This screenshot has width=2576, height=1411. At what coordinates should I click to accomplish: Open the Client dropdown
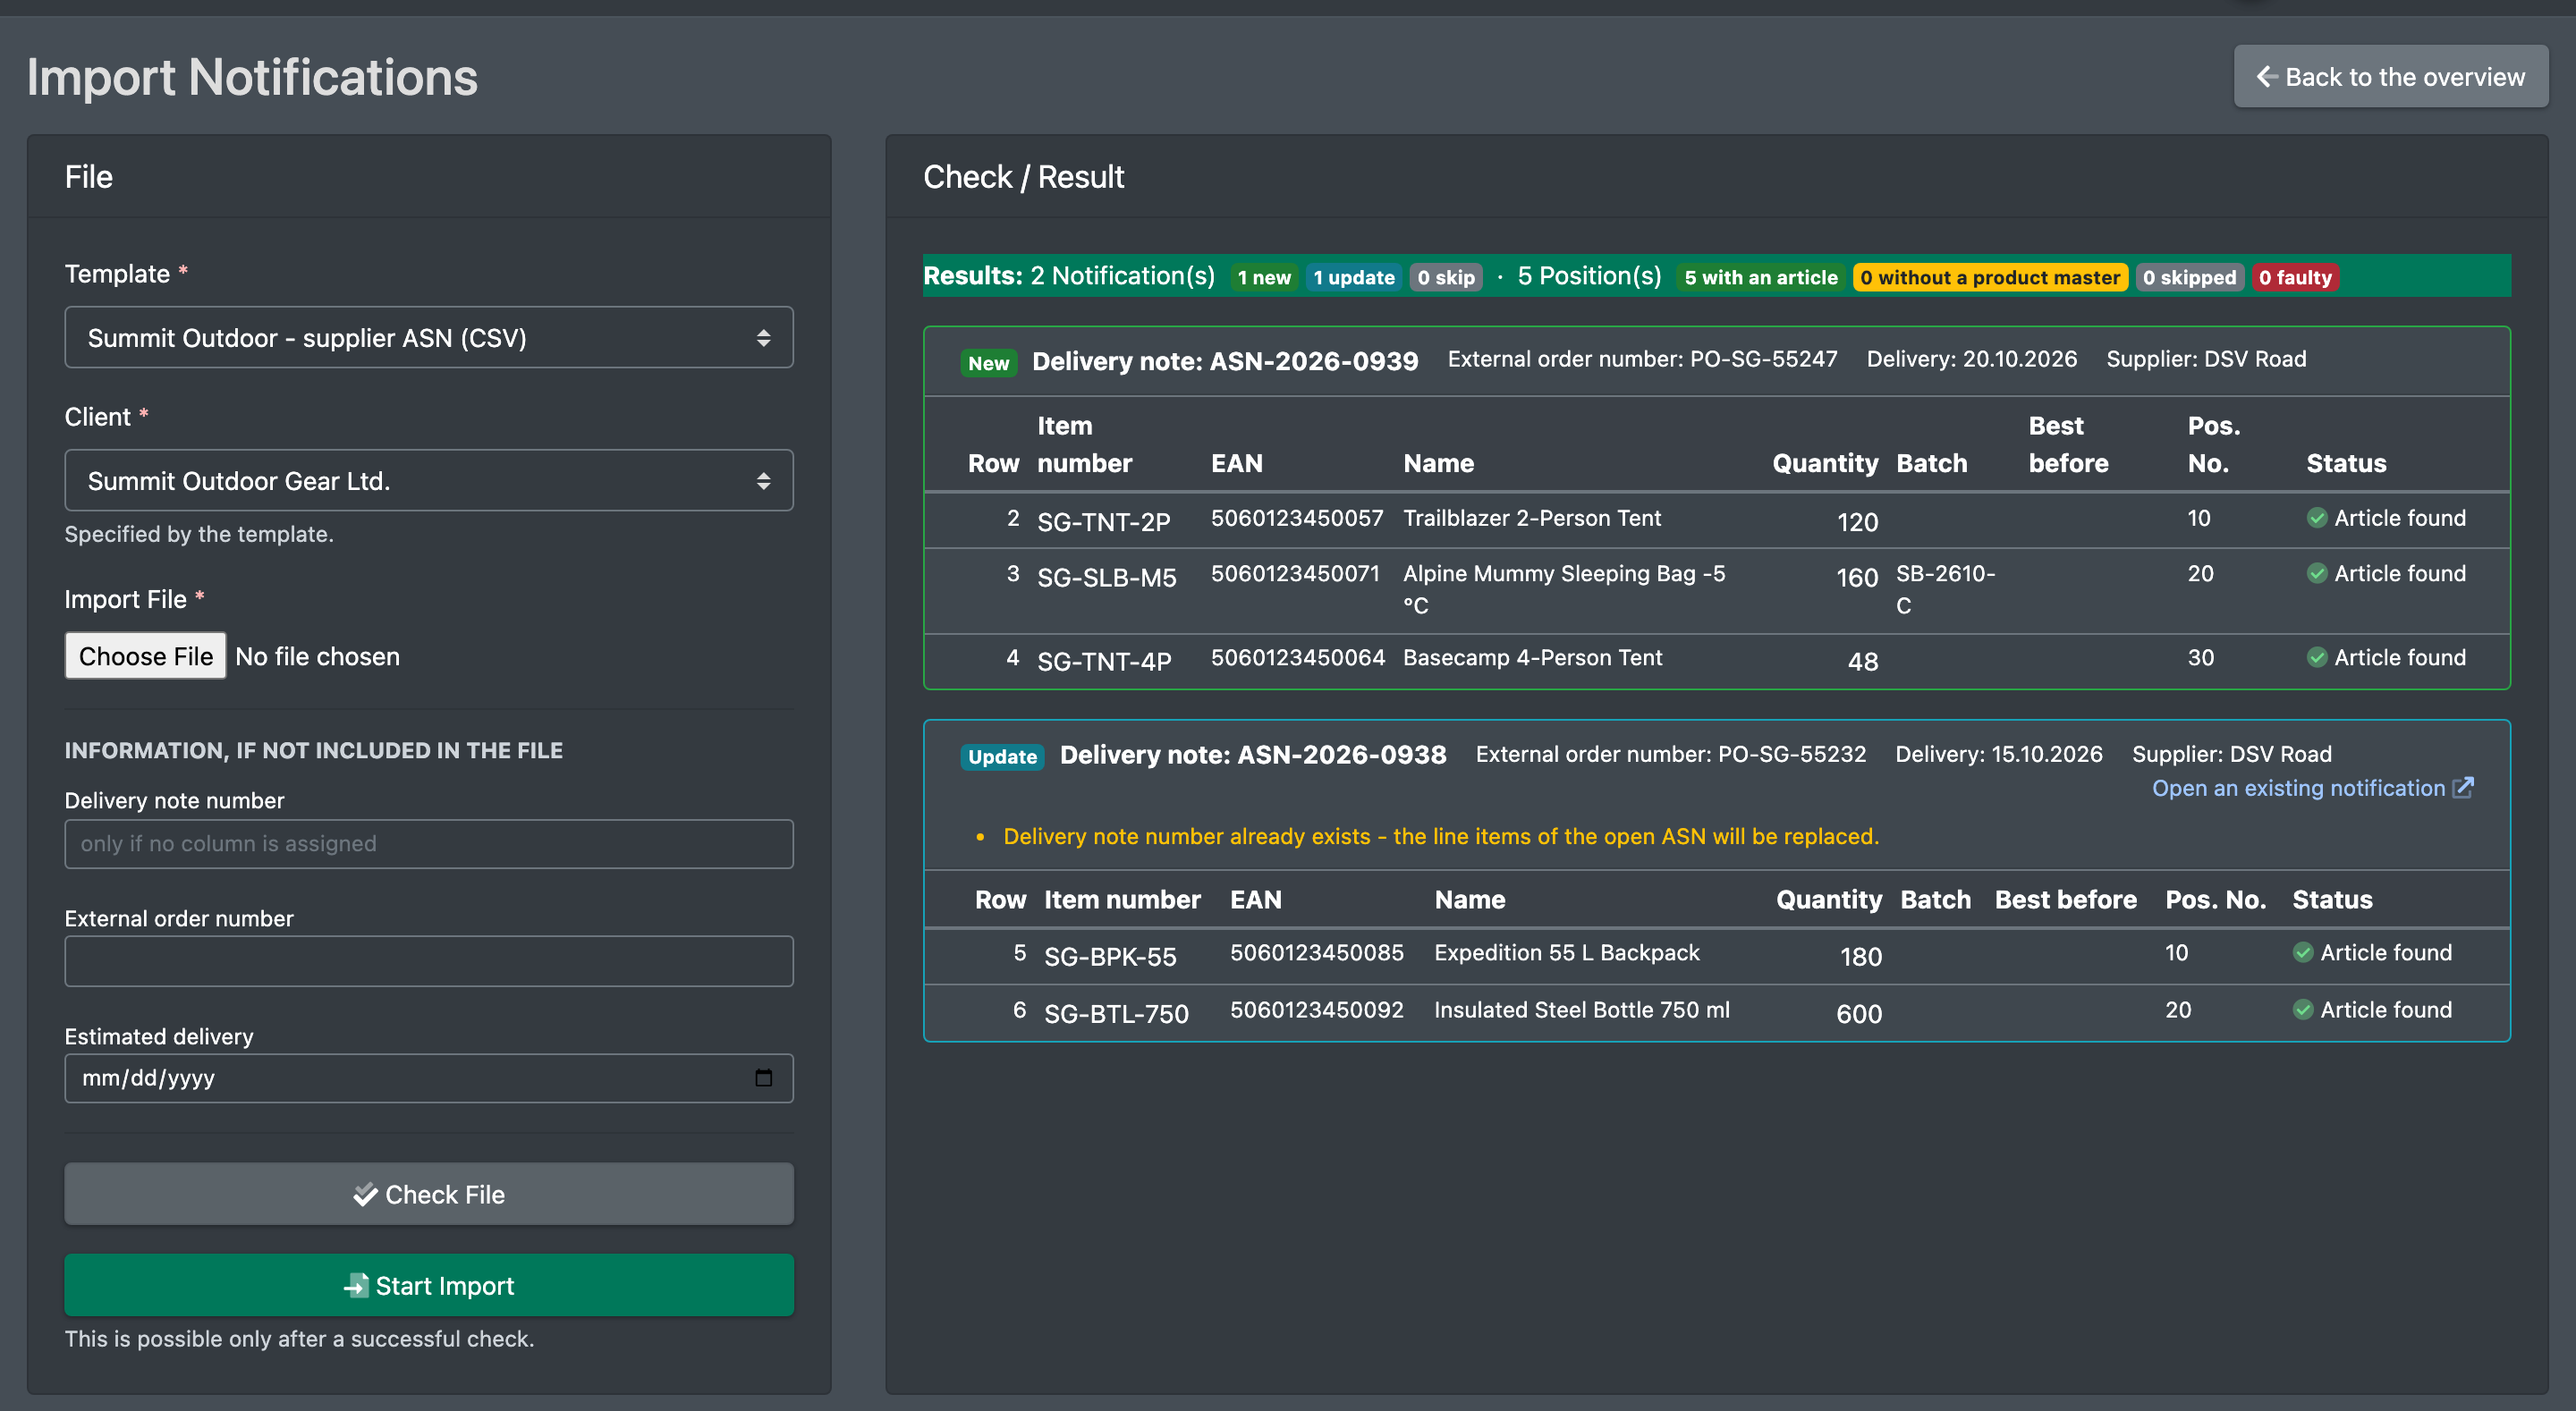coord(429,481)
